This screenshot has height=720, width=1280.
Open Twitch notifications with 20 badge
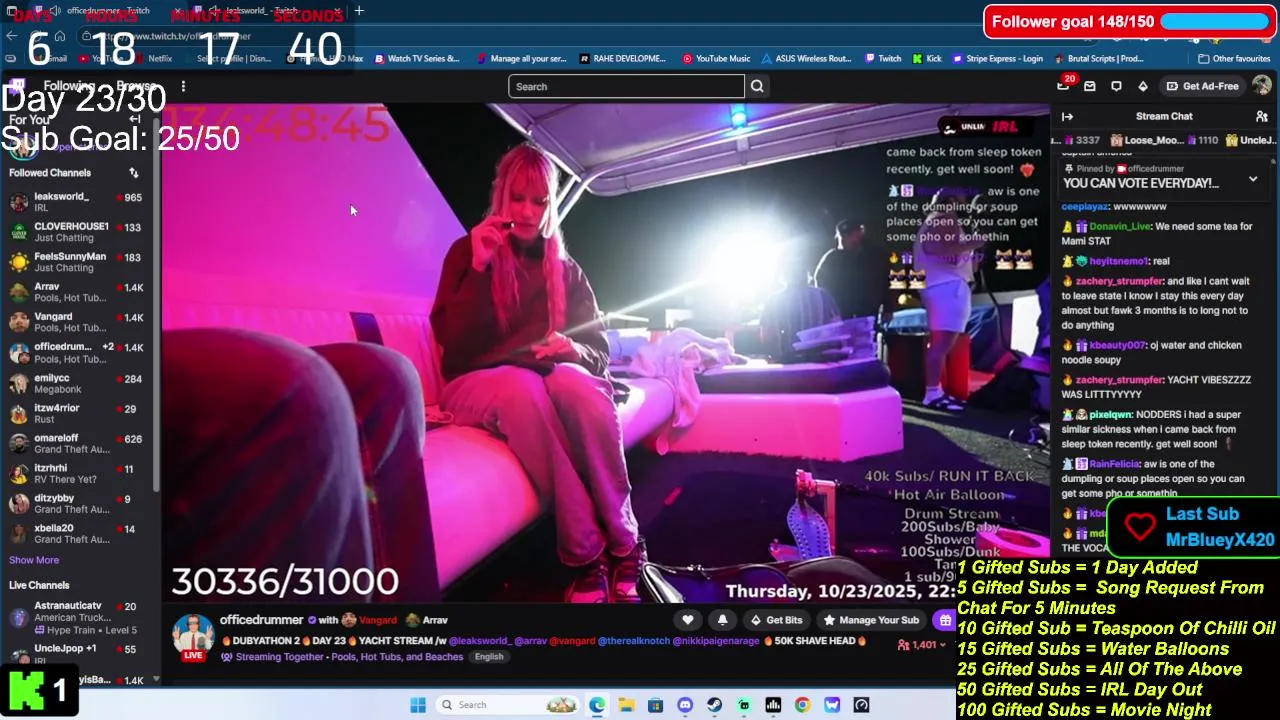tap(1064, 86)
